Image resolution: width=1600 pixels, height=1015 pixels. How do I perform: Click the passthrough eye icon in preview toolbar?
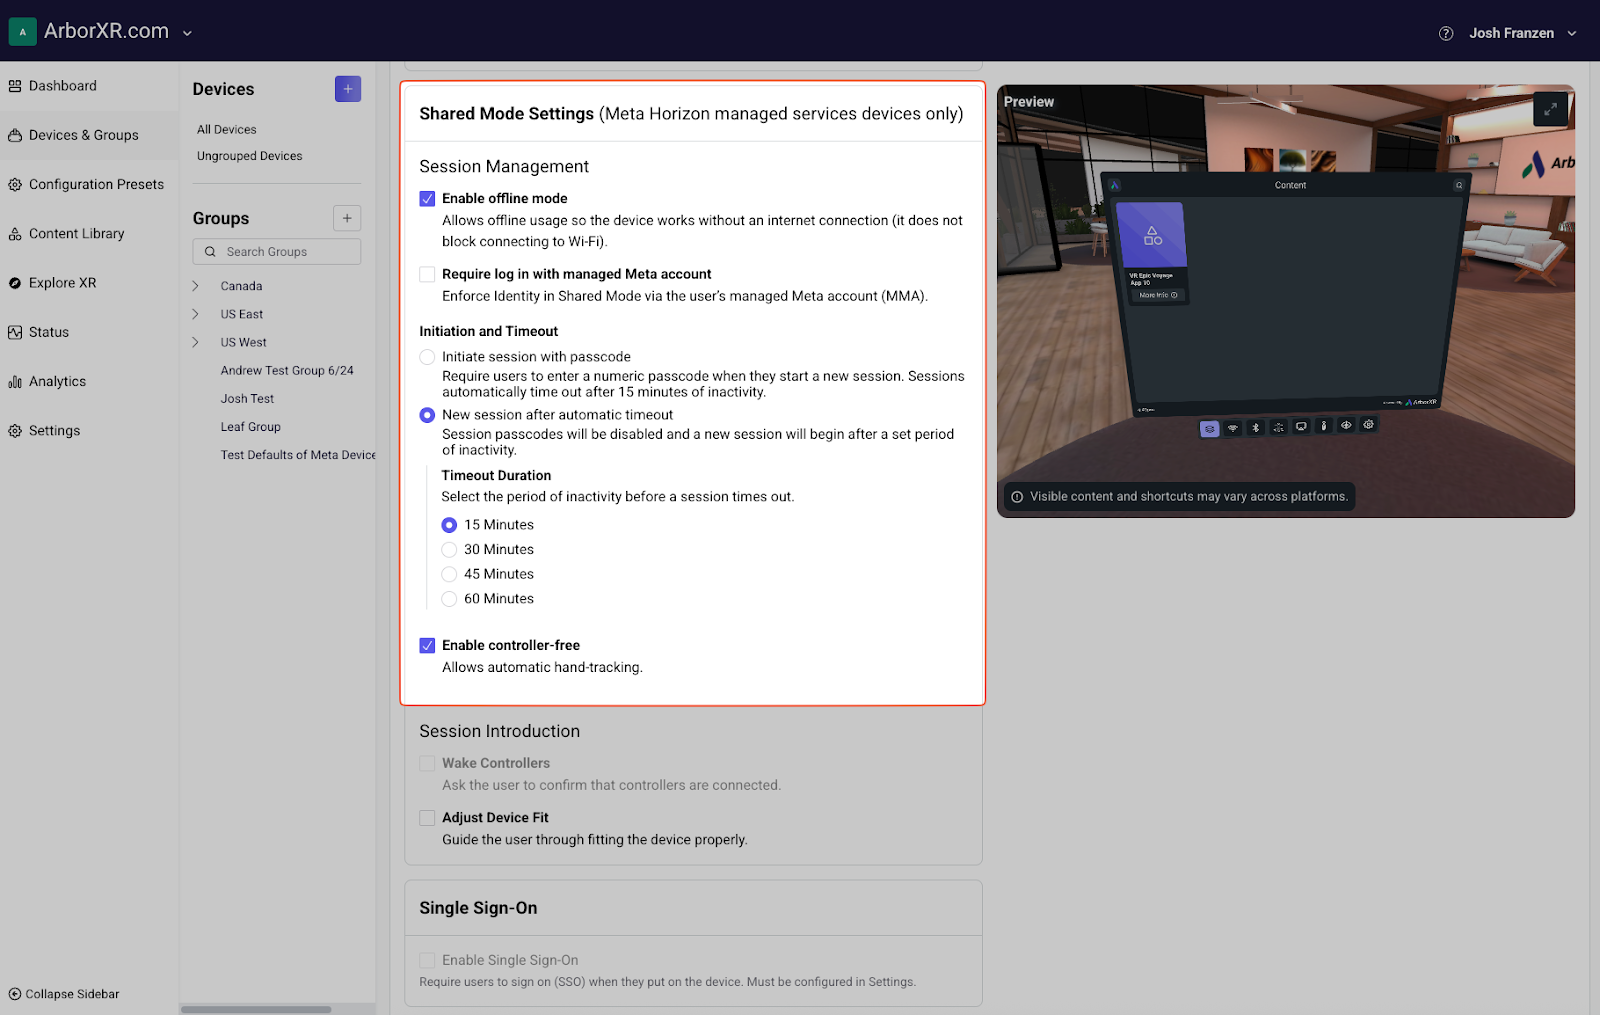click(x=1346, y=425)
